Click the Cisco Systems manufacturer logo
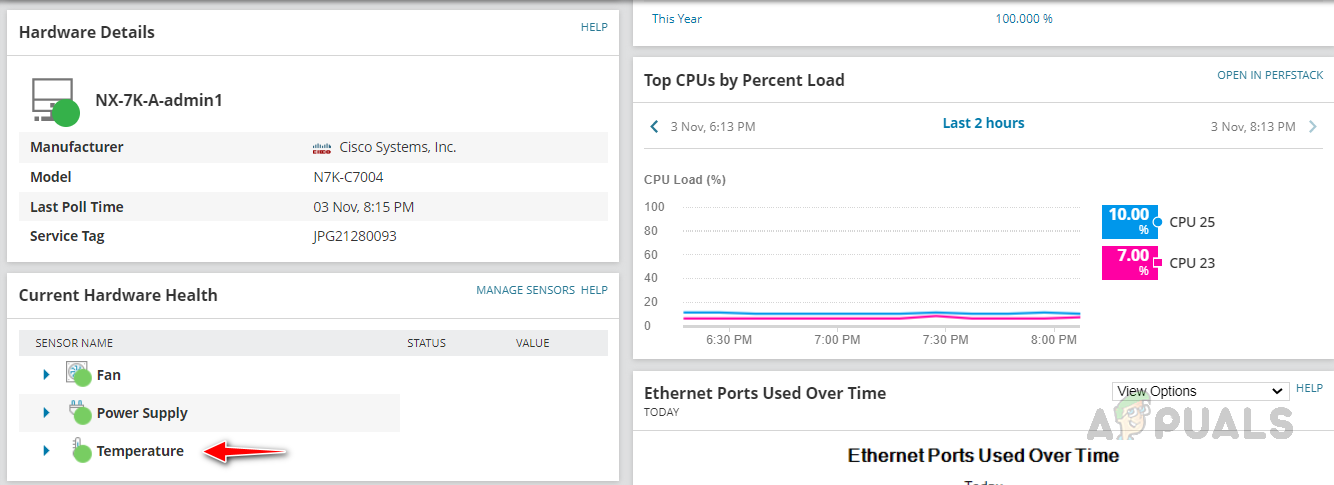This screenshot has height=485, width=1334. [x=321, y=148]
